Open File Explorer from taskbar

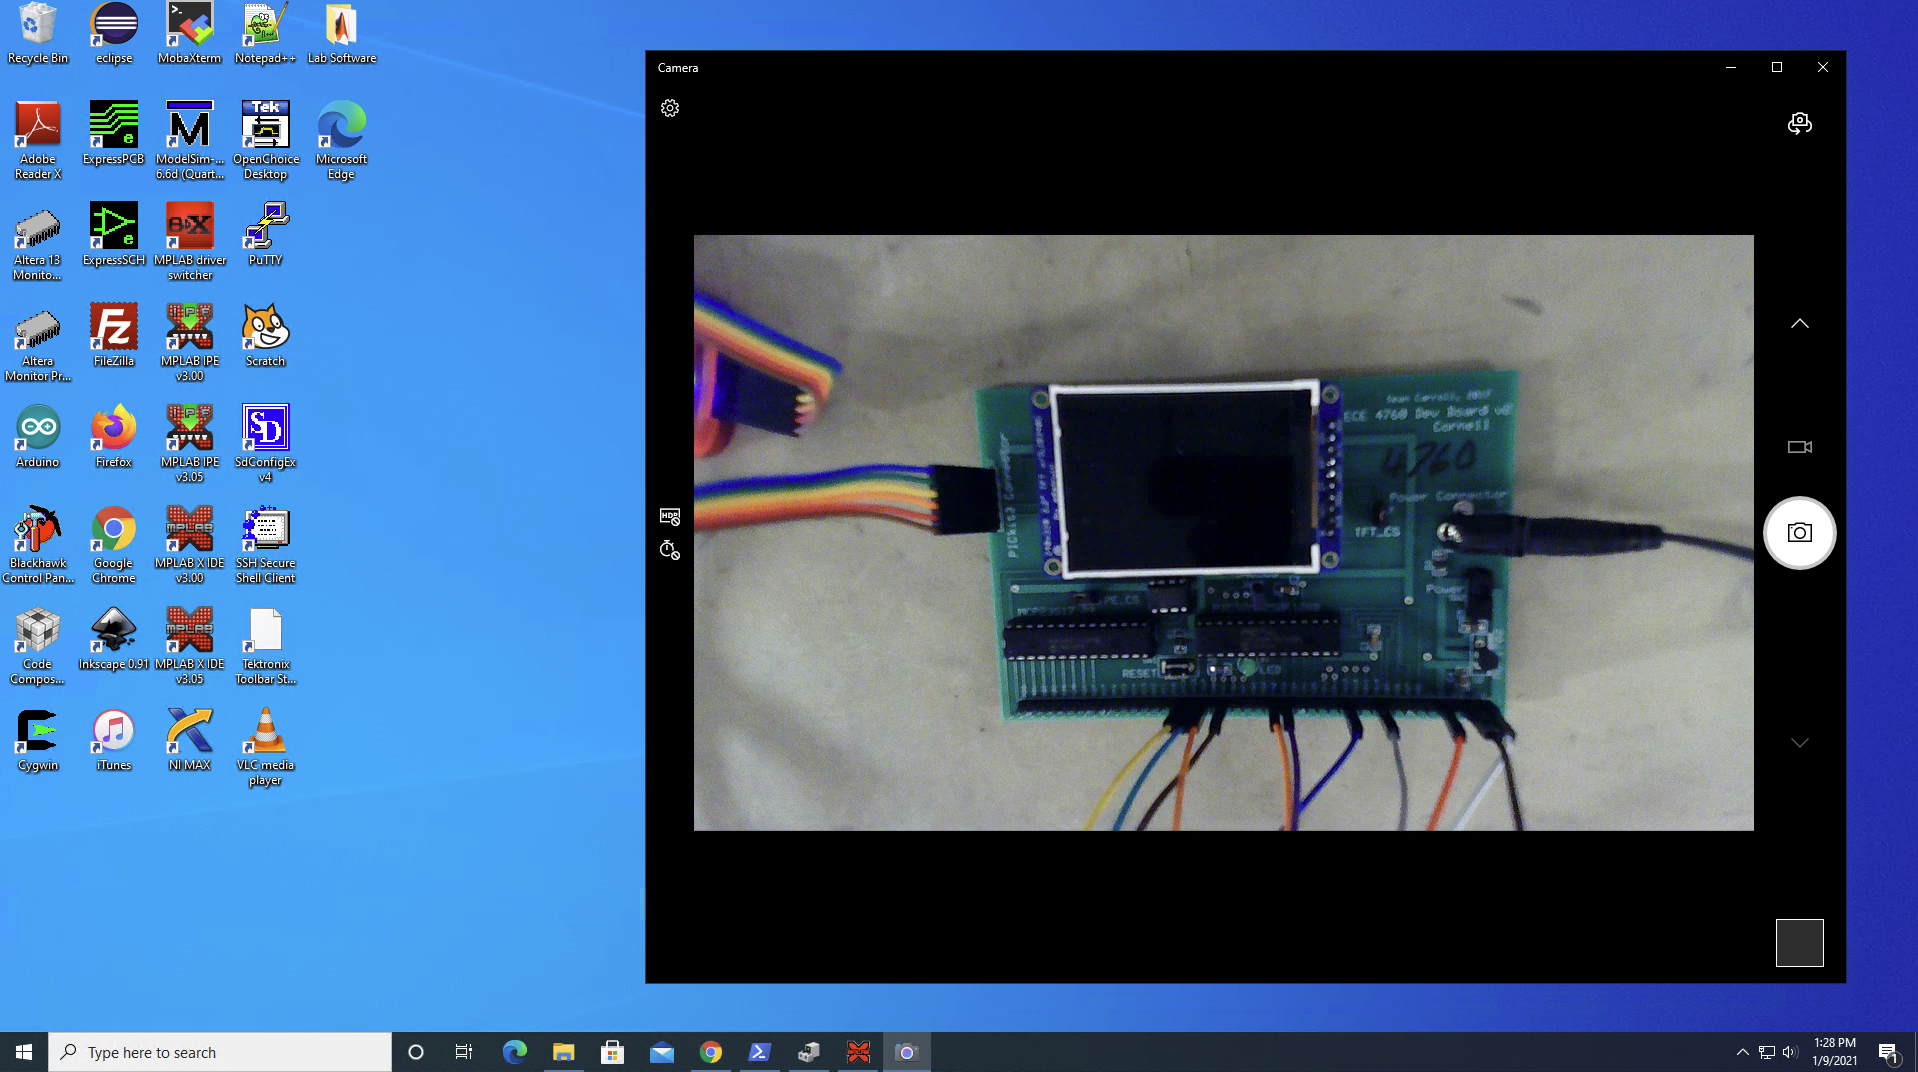coord(563,1052)
